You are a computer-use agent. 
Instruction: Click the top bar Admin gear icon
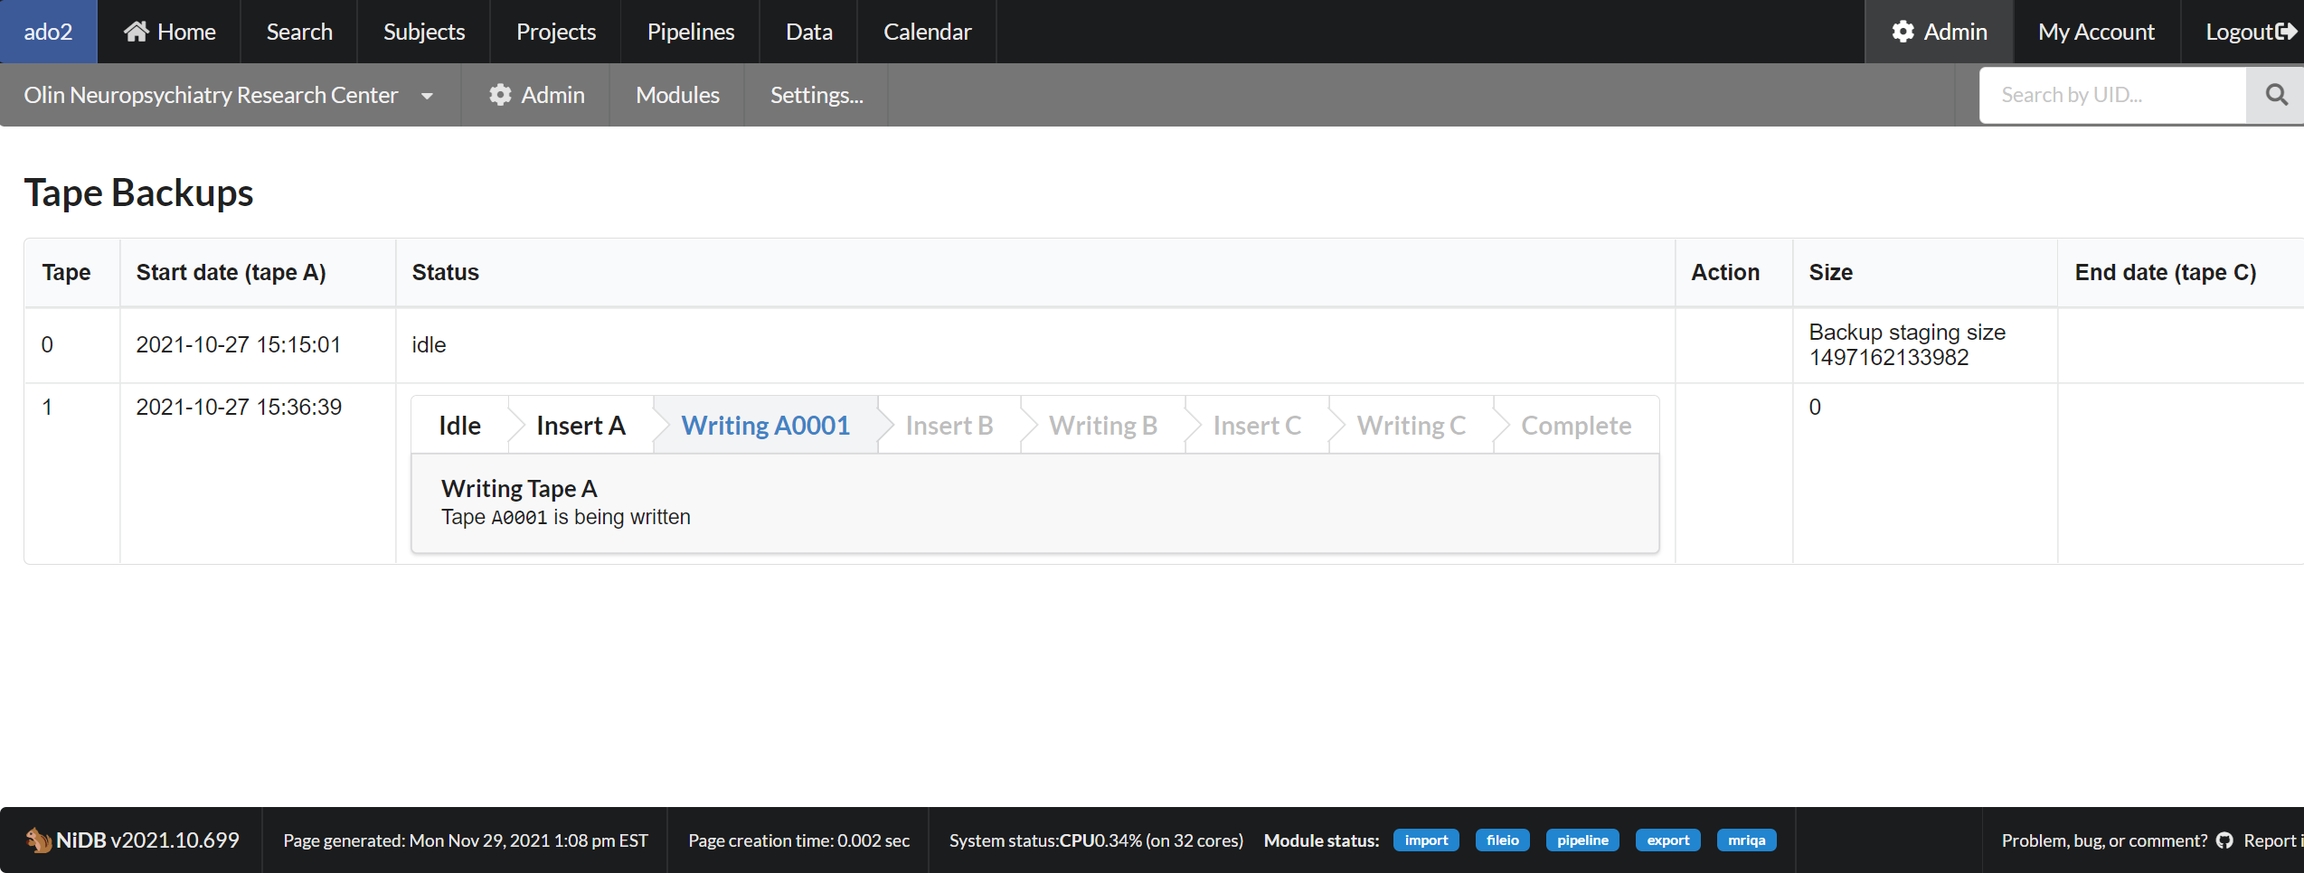point(1902,32)
